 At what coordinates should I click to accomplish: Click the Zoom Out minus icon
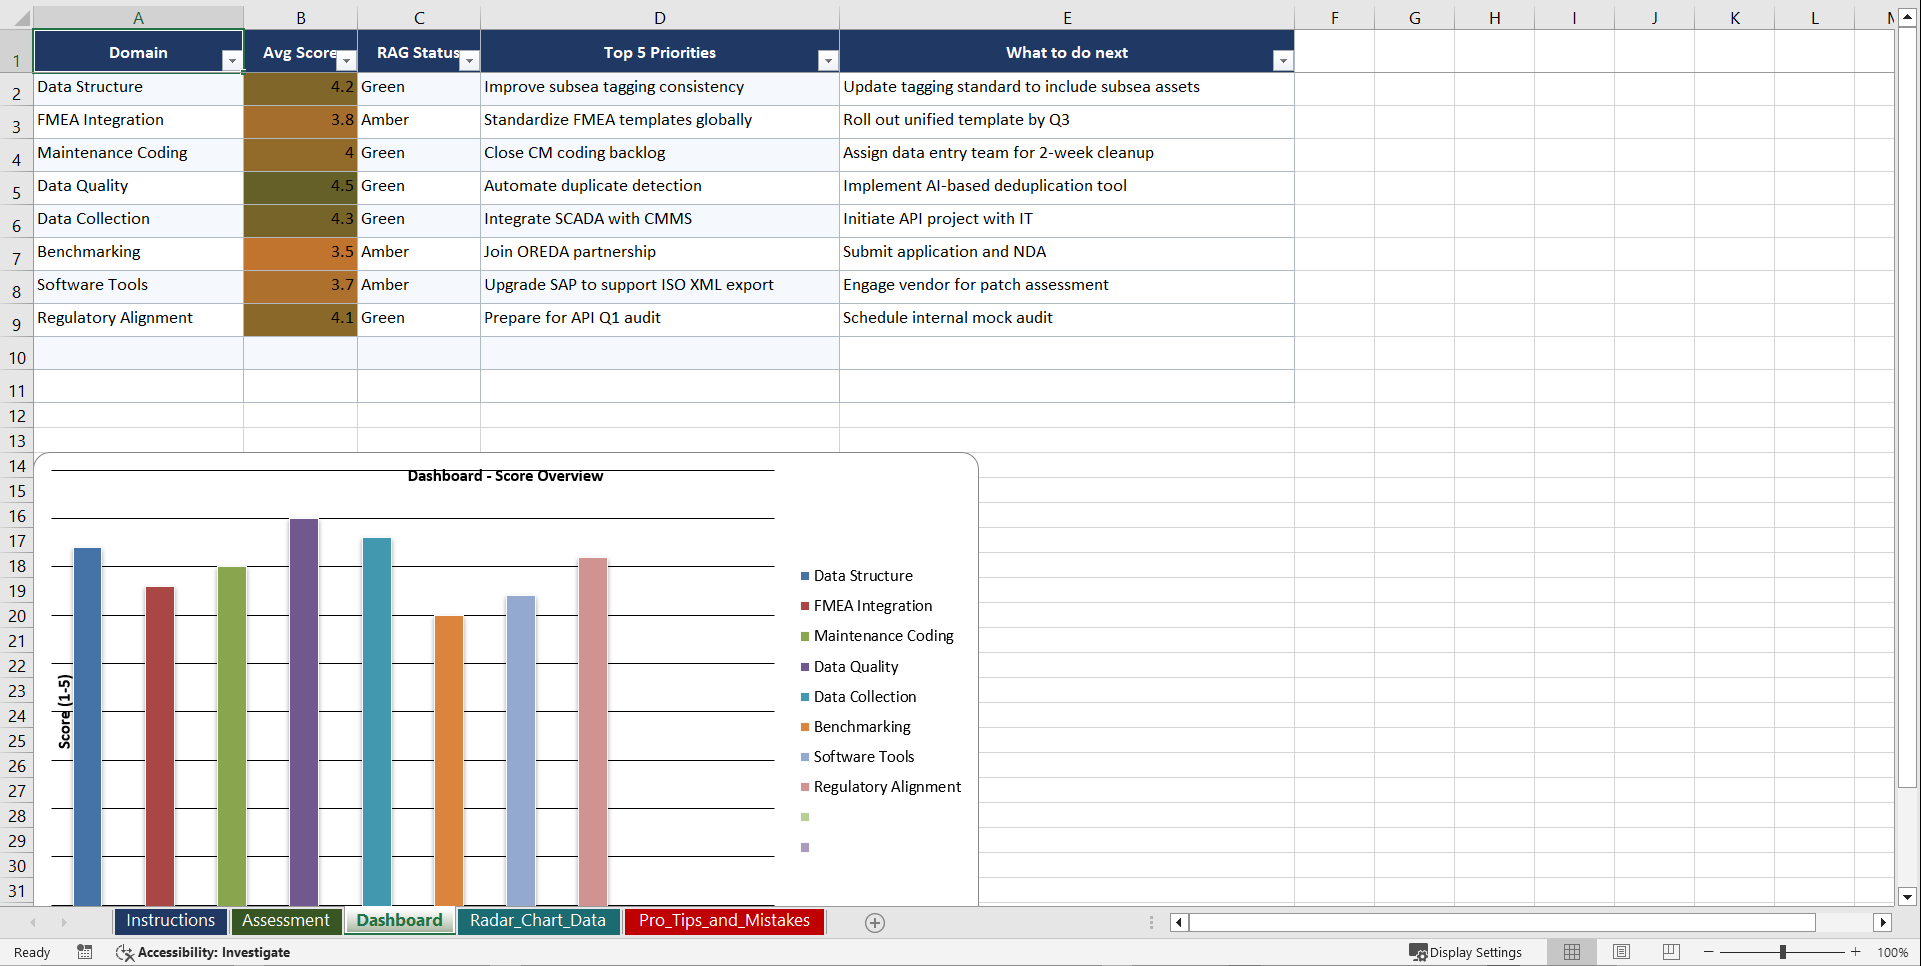coord(1708,952)
